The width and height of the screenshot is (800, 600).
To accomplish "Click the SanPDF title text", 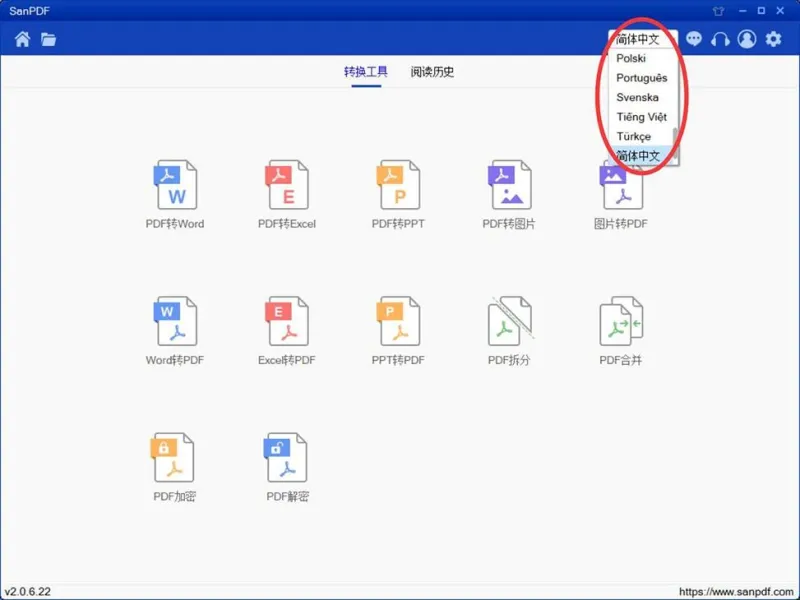I will 29,11.
